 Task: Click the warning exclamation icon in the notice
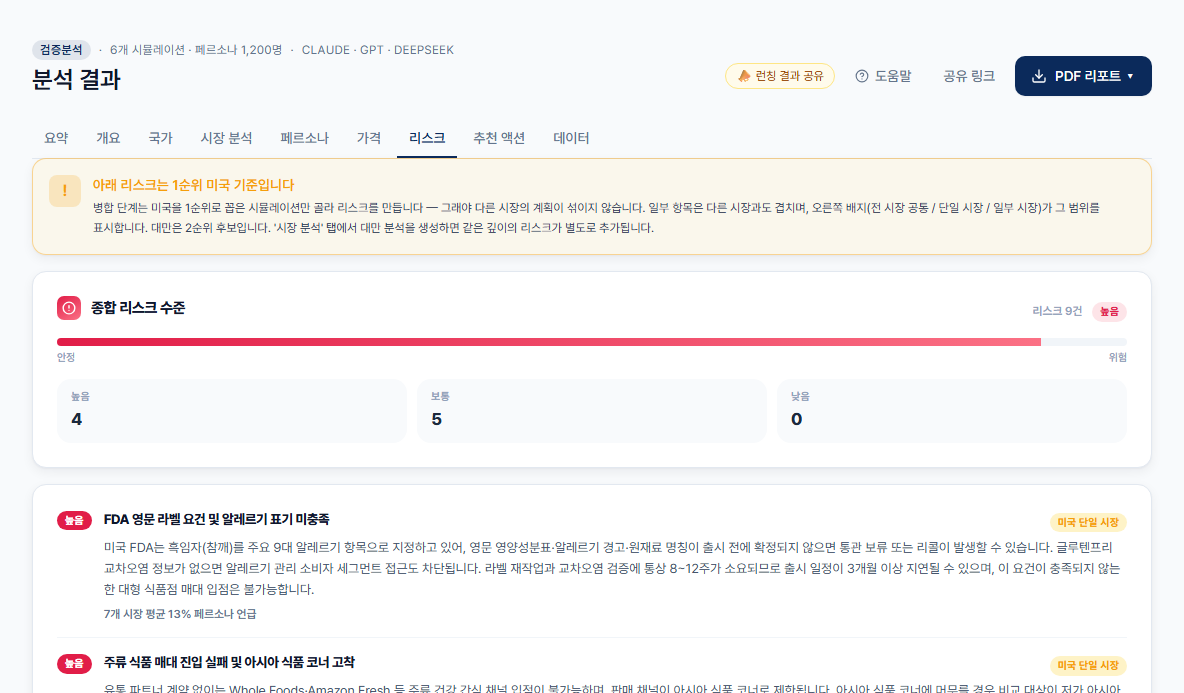(65, 191)
